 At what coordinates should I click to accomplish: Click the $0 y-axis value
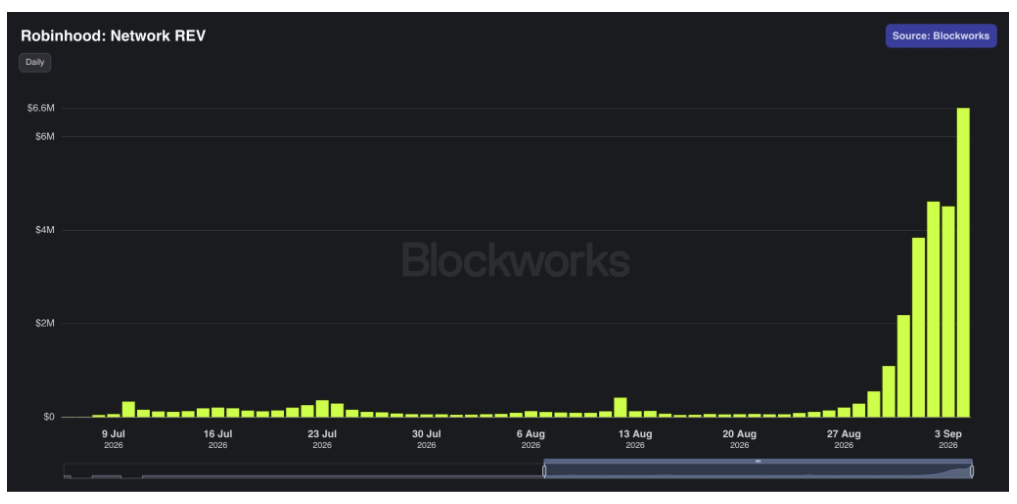49,417
